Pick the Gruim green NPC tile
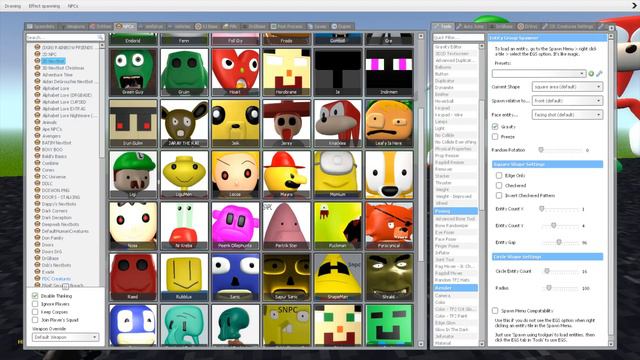Viewport: 640px width, 360px height. pos(184,72)
